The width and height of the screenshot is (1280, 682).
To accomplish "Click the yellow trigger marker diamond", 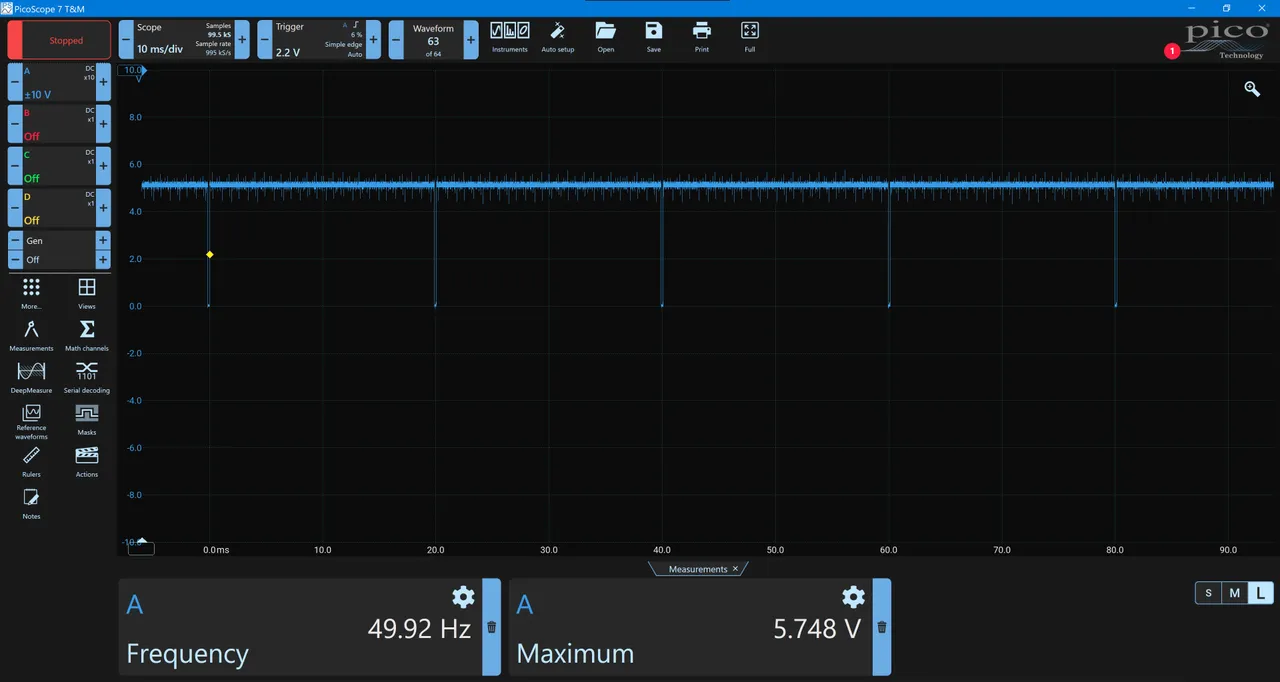I will click(x=210, y=255).
